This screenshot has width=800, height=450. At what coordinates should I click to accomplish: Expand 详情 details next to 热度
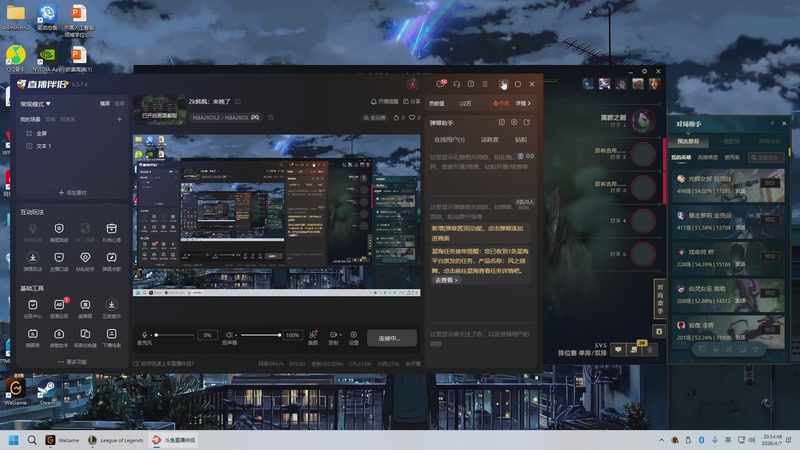[x=523, y=104]
